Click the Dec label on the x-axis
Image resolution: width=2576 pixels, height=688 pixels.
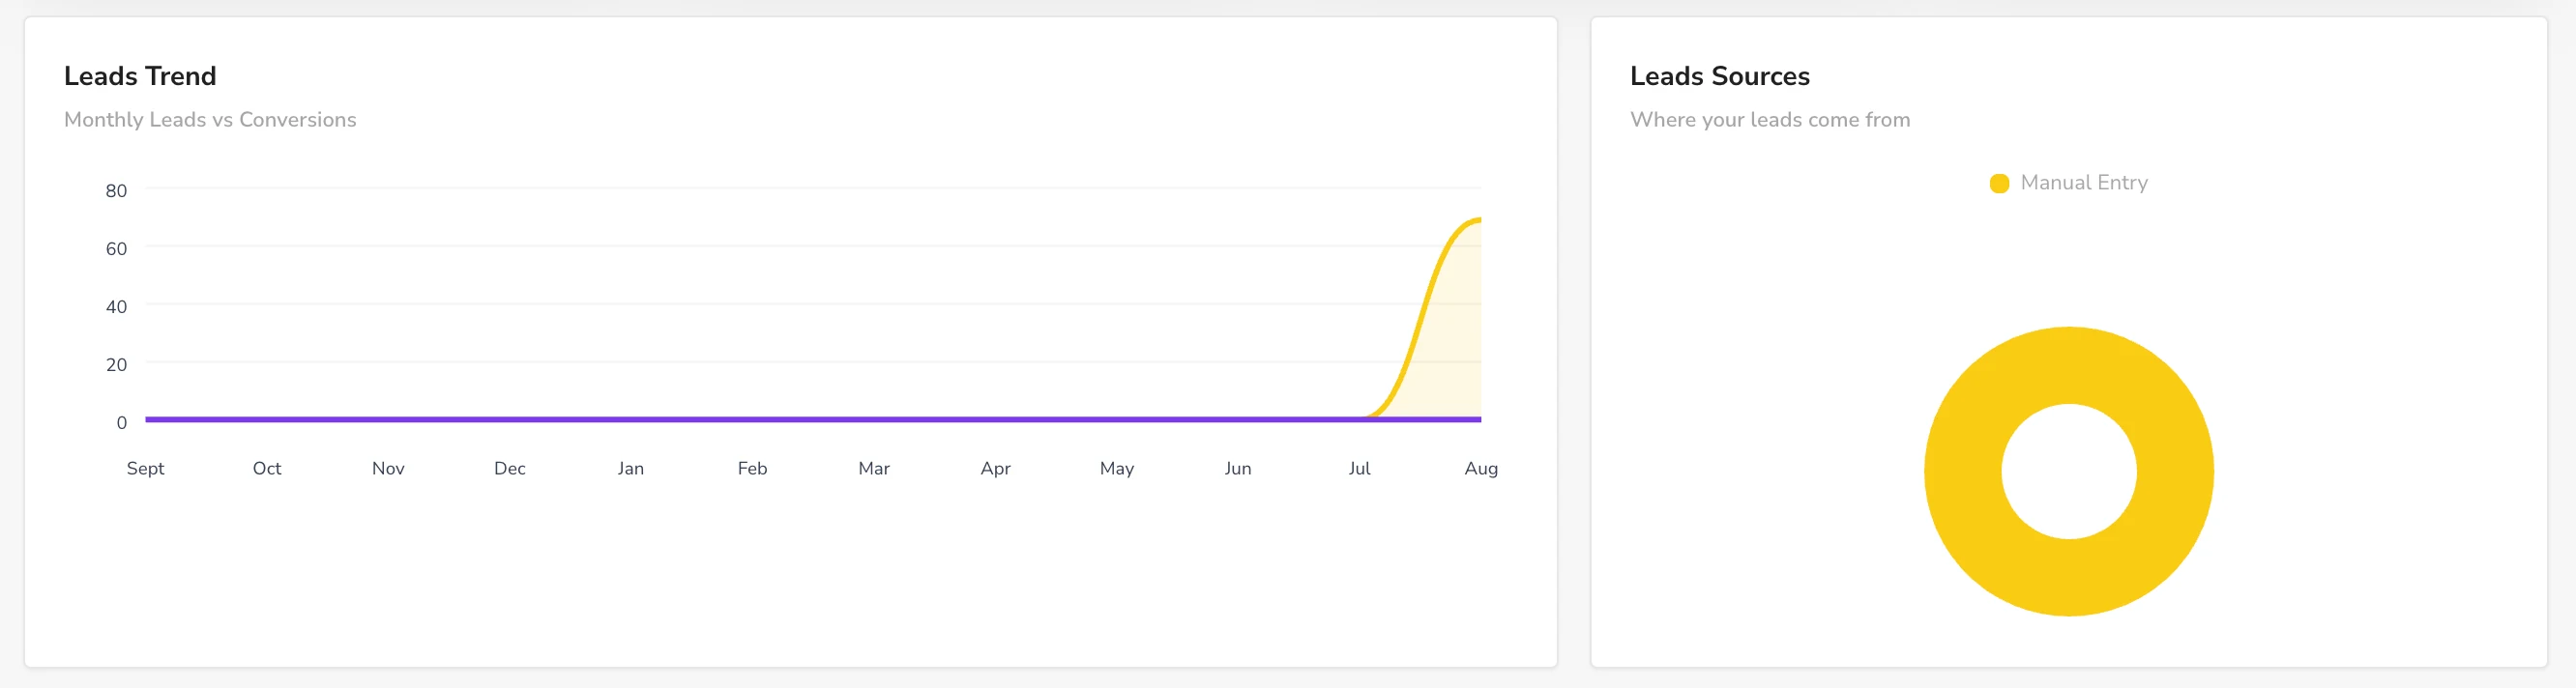click(509, 468)
